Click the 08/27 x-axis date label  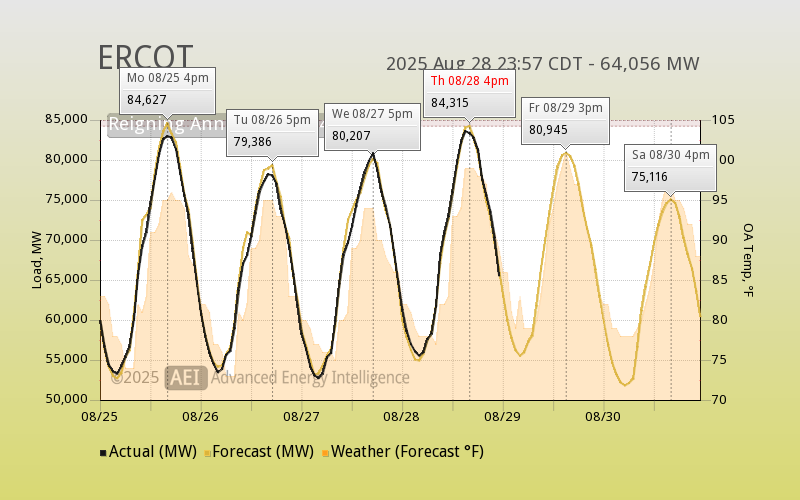[301, 417]
